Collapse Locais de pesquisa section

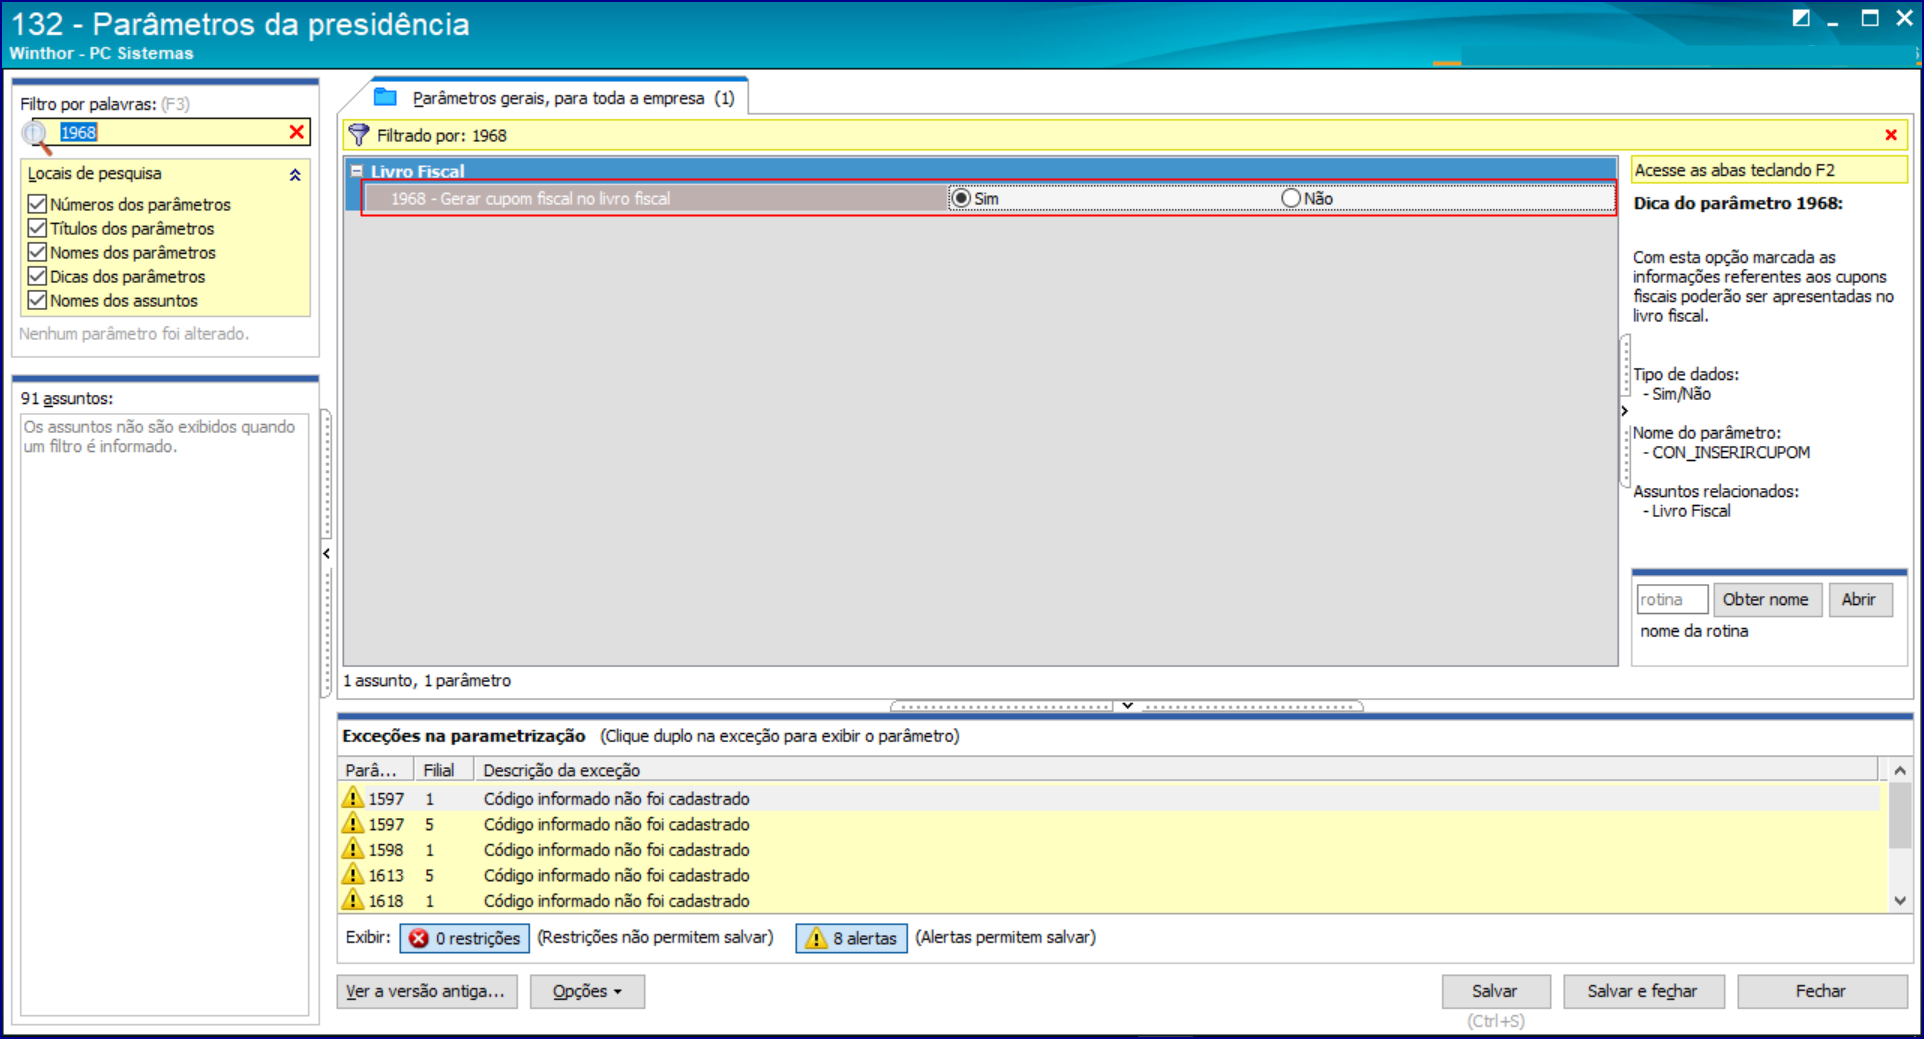[295, 174]
